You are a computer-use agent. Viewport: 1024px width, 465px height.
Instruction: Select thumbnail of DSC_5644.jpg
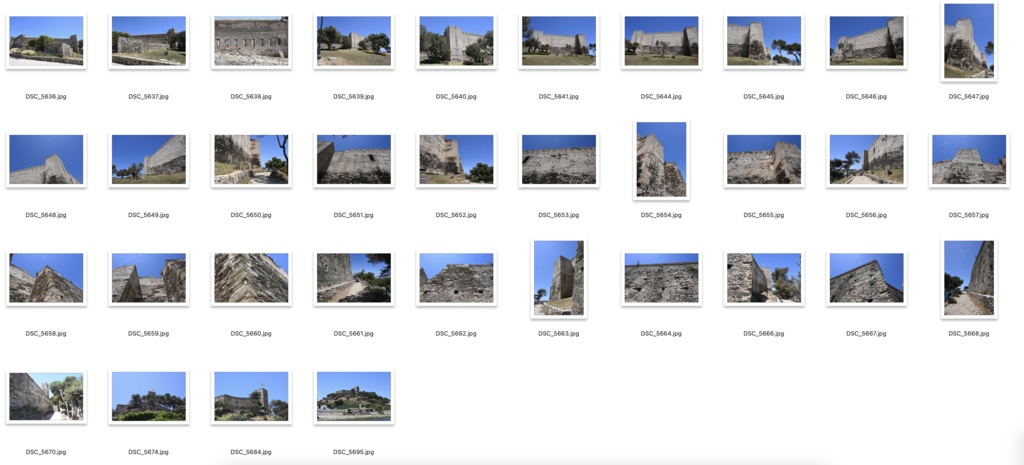662,41
